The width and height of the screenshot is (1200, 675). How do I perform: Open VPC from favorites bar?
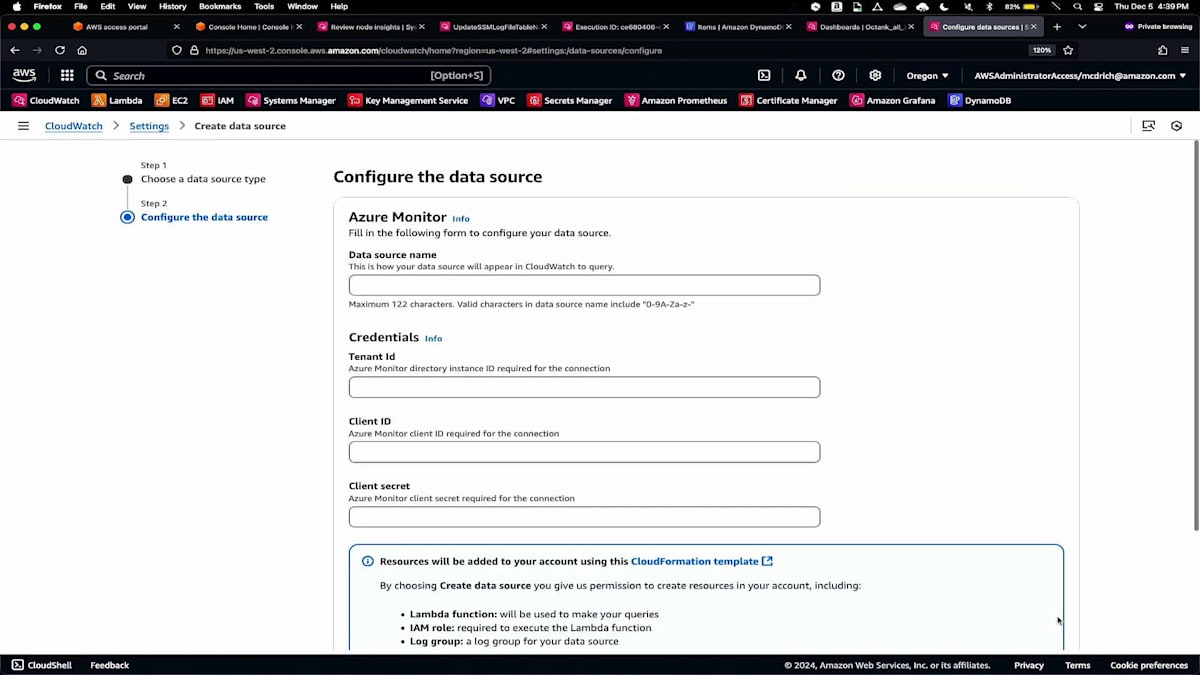tap(498, 100)
